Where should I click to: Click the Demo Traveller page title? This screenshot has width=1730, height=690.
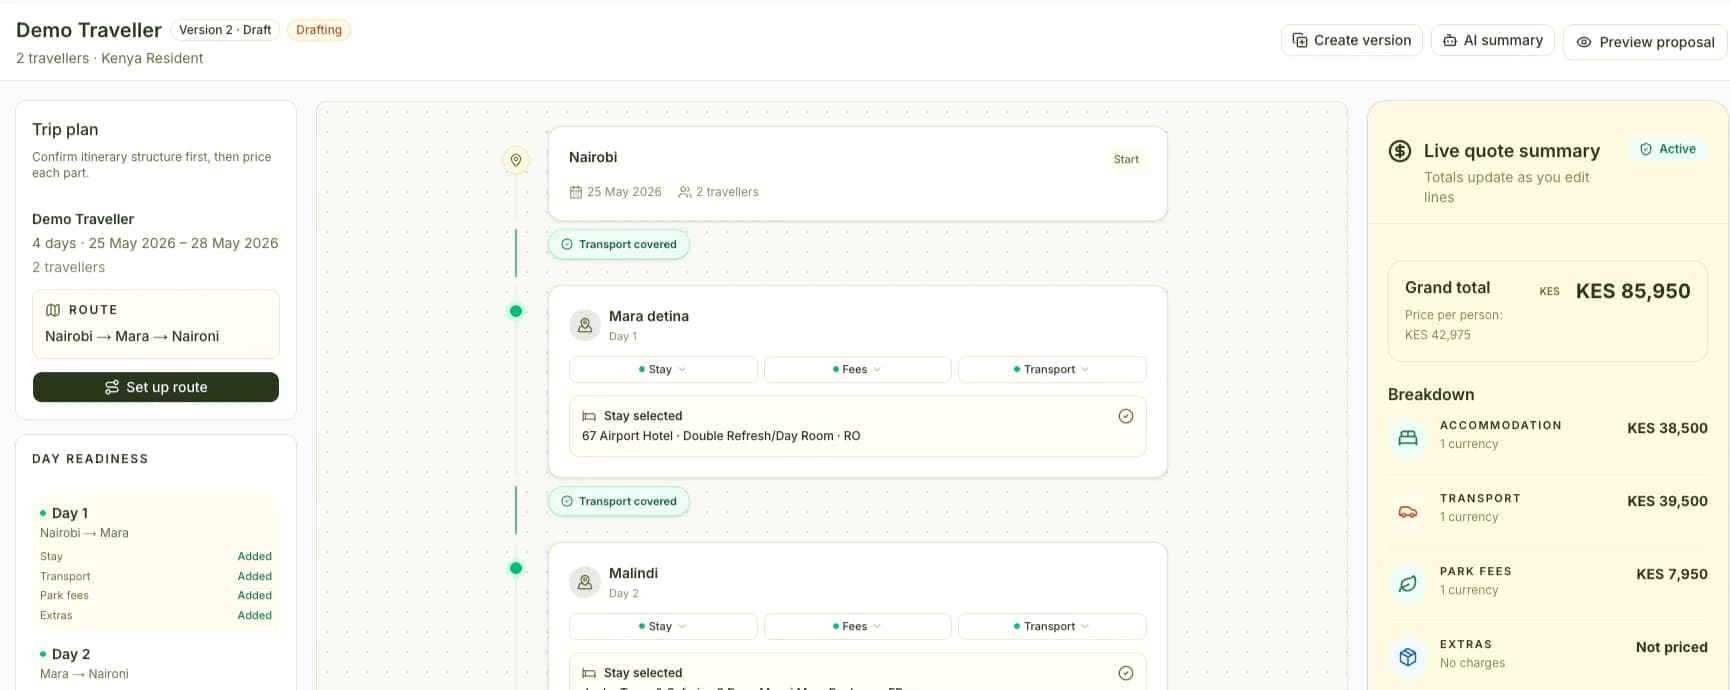coord(89,30)
